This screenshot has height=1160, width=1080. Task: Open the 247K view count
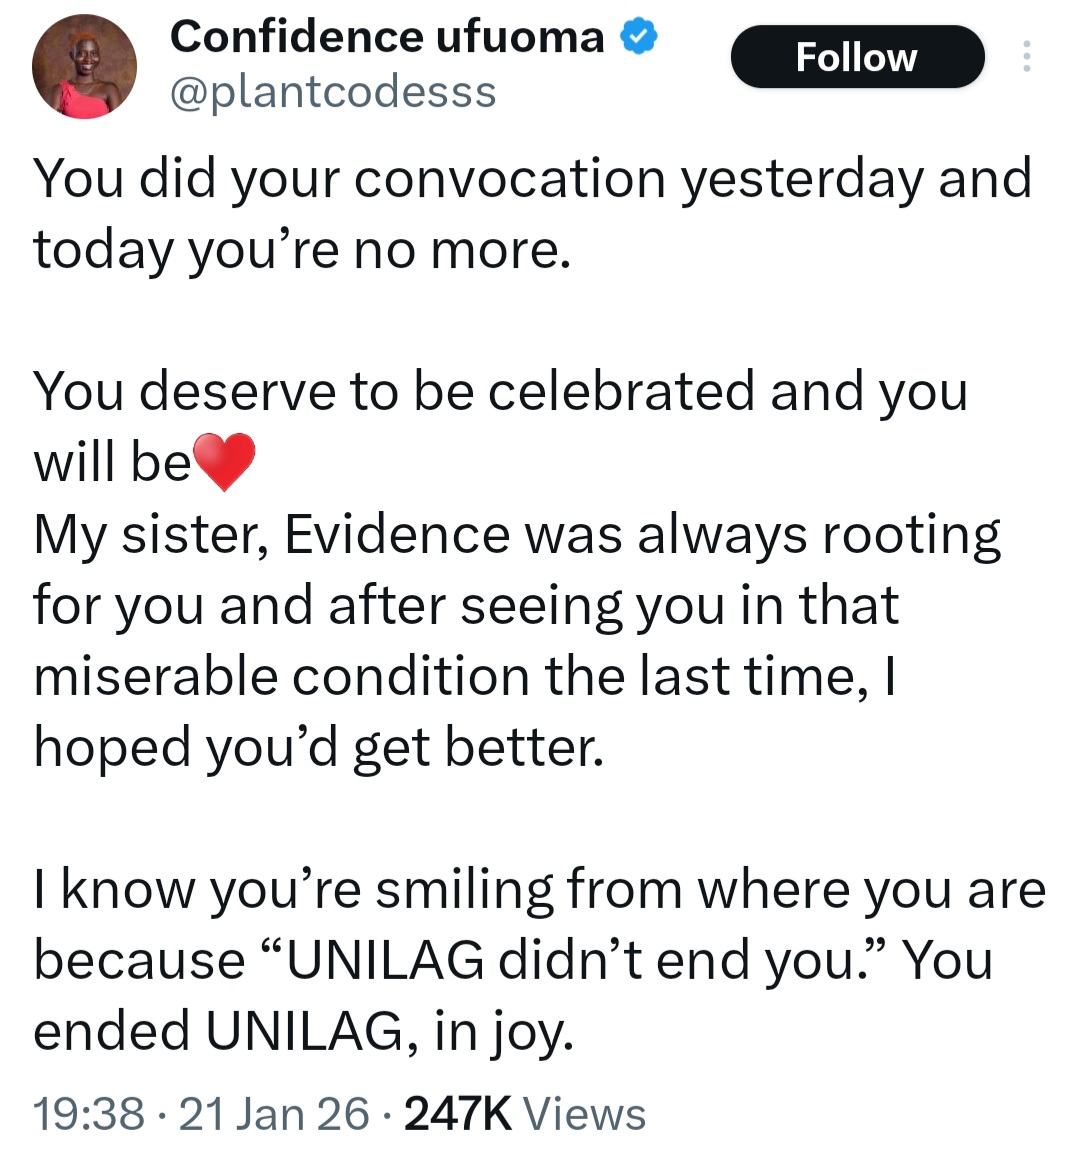click(458, 1114)
